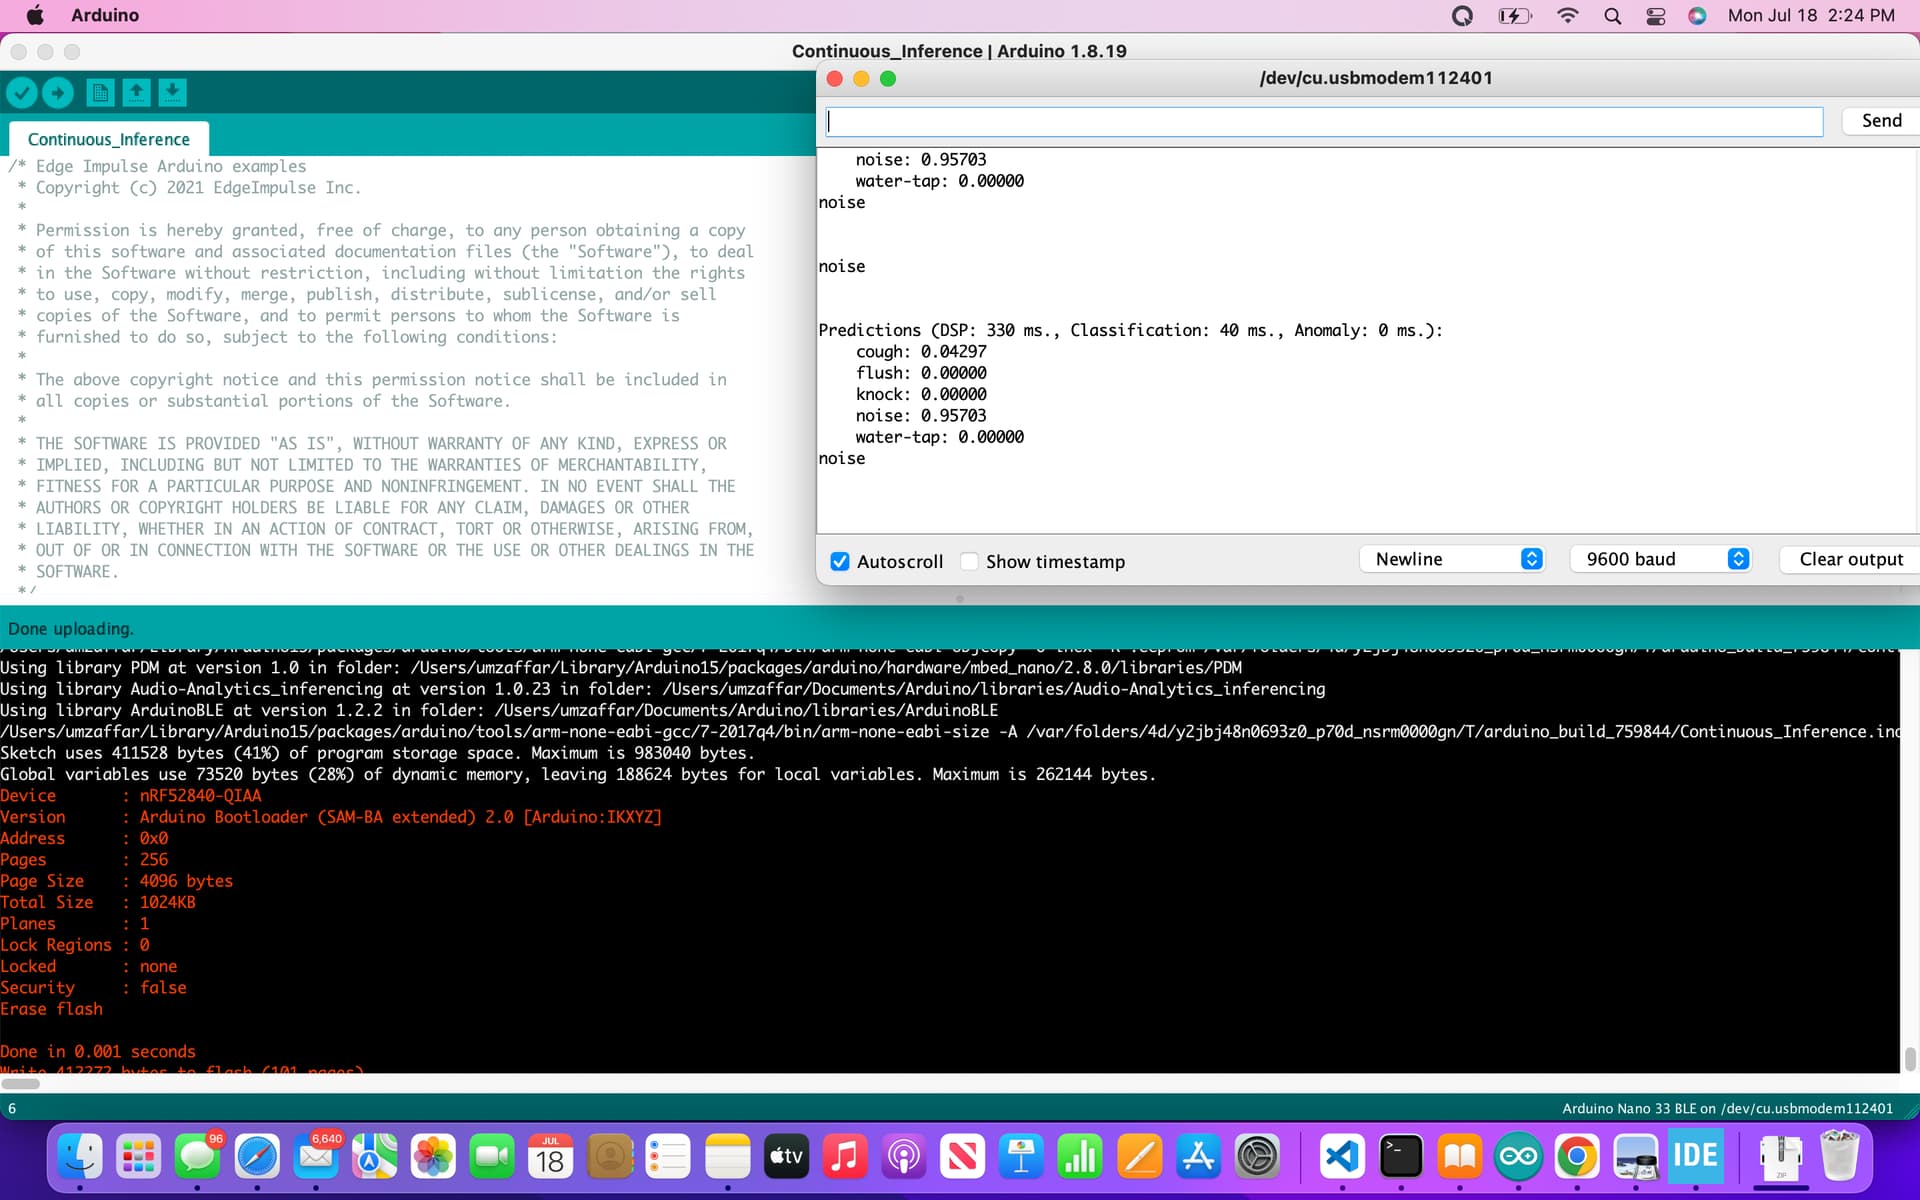The height and width of the screenshot is (1200, 1920).
Task: Click the Verify sketch checkmark icon
Action: [22, 93]
